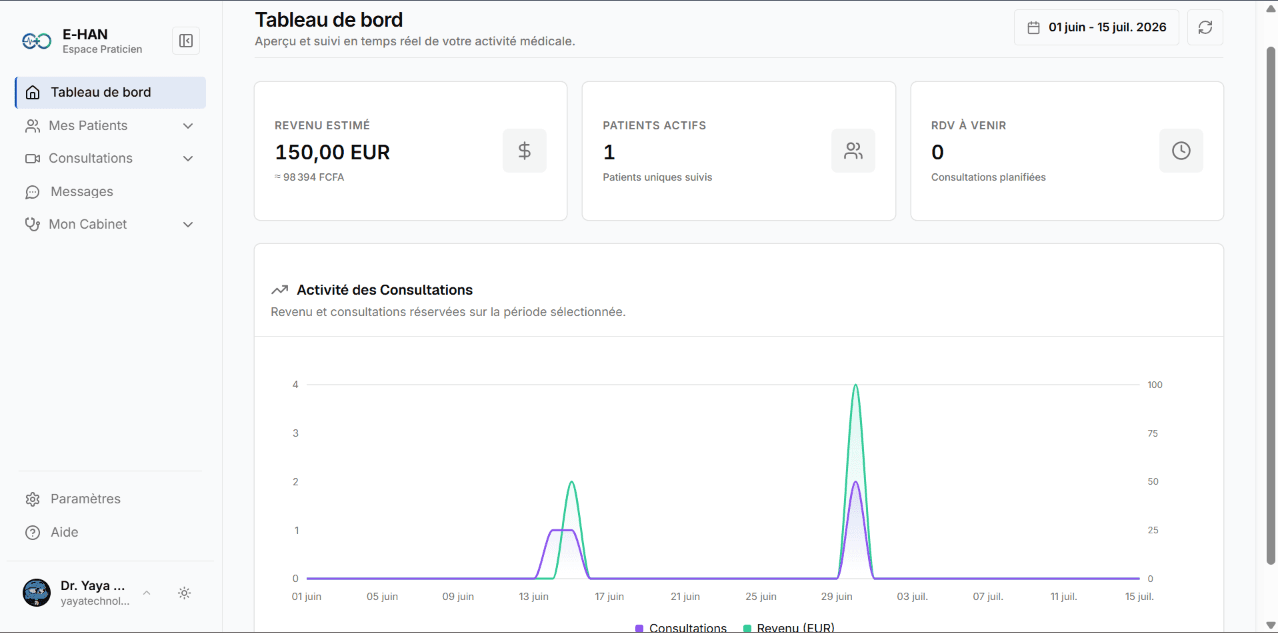Click the Messages chat bubble icon

pyautogui.click(x=32, y=192)
